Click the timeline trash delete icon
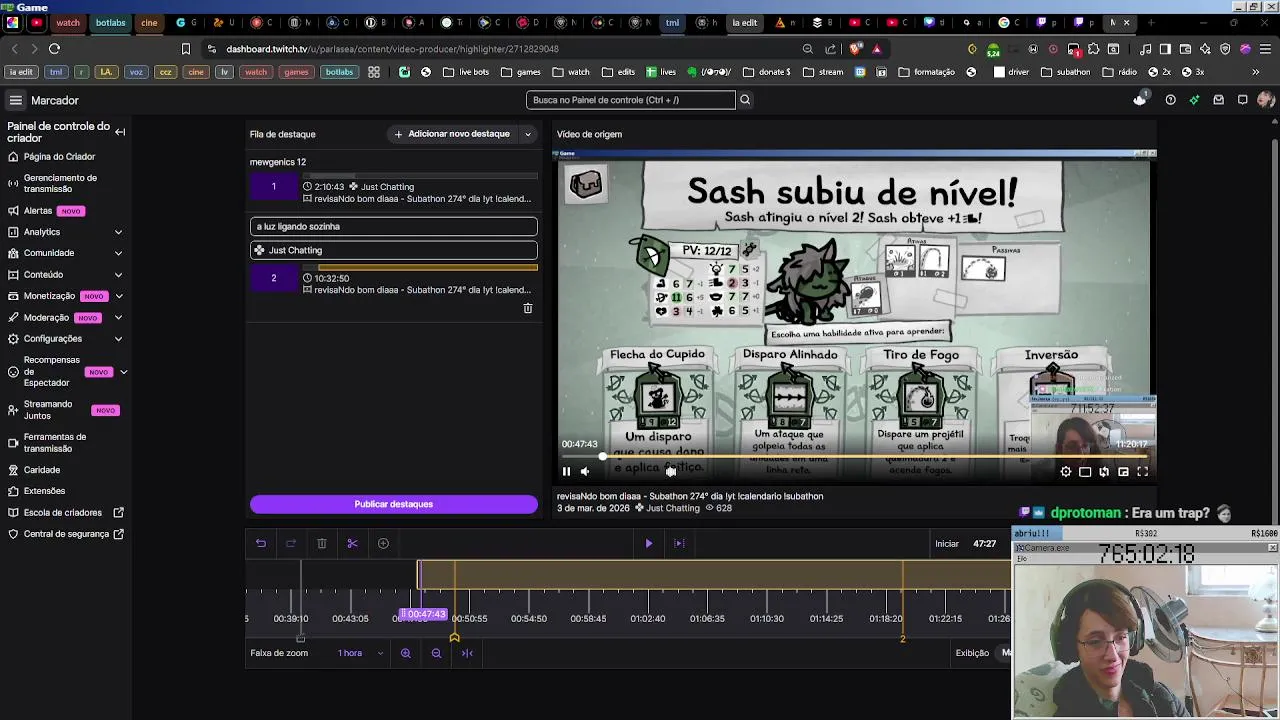This screenshot has height=720, width=1280. coord(322,543)
